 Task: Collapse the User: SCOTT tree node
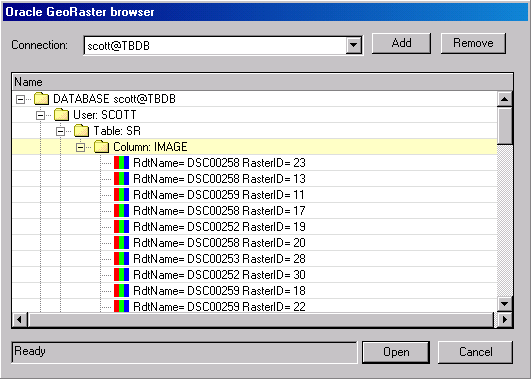point(41,115)
